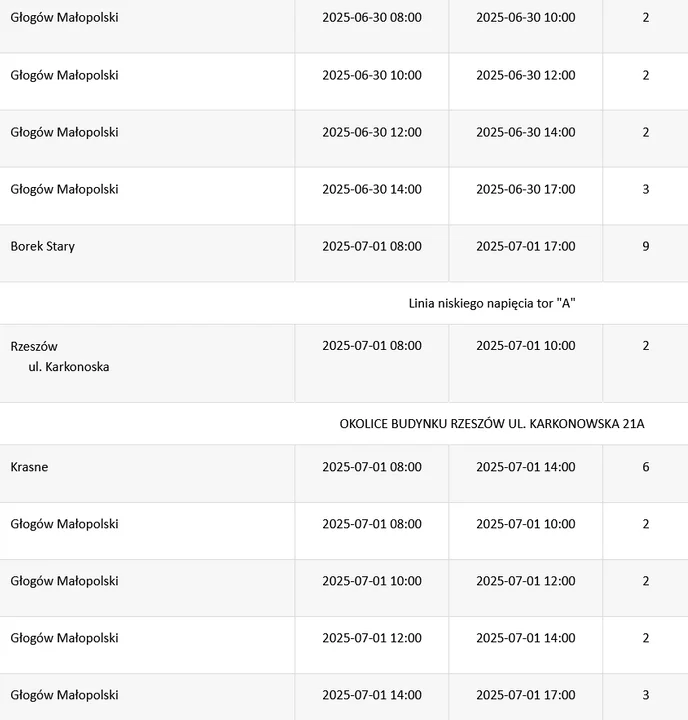Click Rzeszów ul. Karkonoska address text
Screen dimensions: 688x720
point(60,356)
